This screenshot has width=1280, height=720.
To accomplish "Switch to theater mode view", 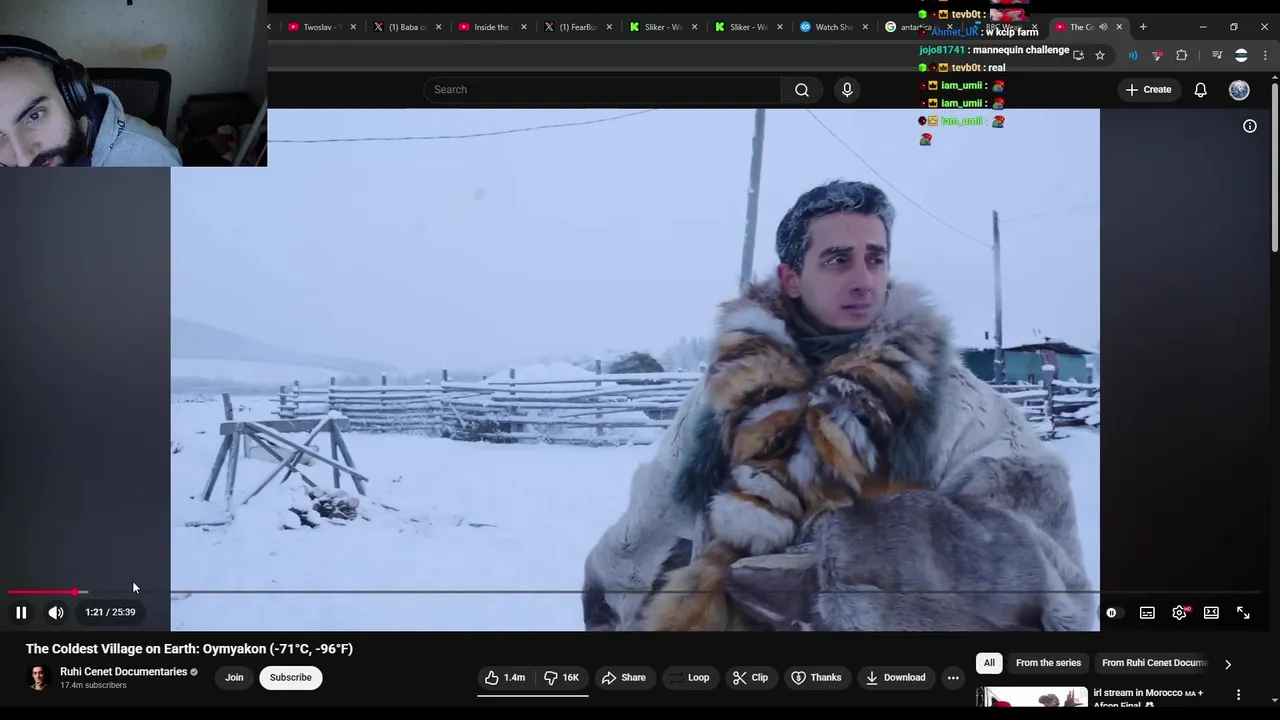I will [x=1211, y=613].
